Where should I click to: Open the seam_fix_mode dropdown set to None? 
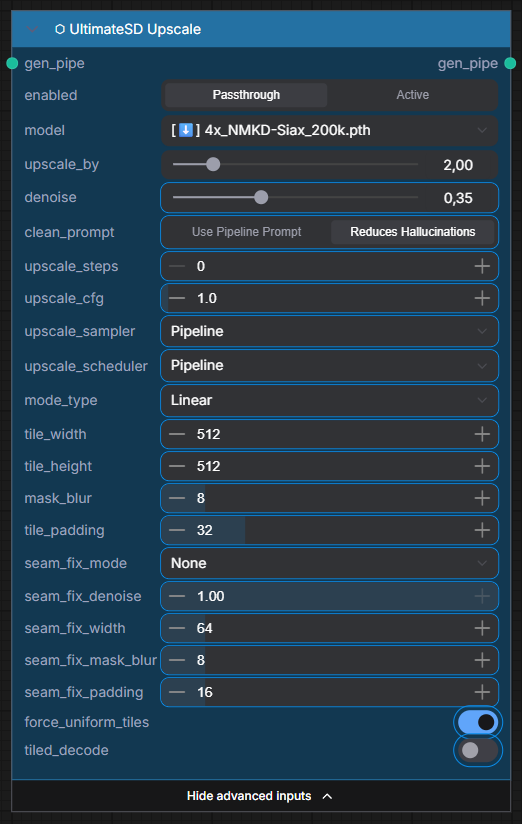point(329,563)
